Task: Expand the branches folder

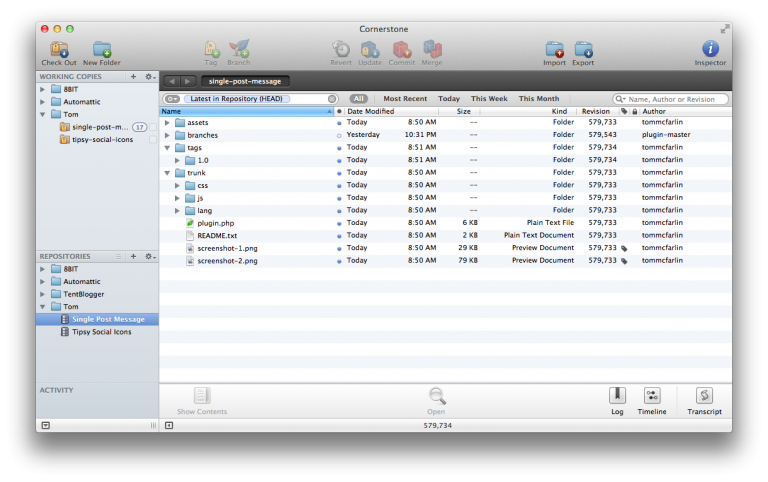Action: 168,135
